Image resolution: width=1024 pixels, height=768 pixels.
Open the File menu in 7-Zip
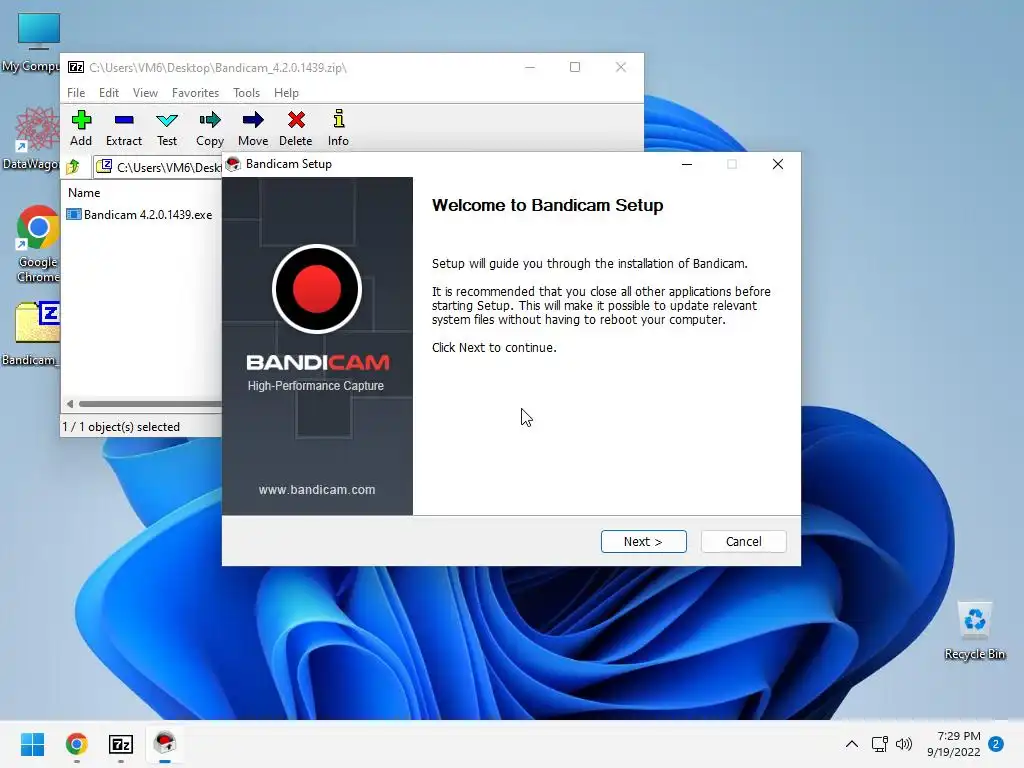[x=76, y=93]
